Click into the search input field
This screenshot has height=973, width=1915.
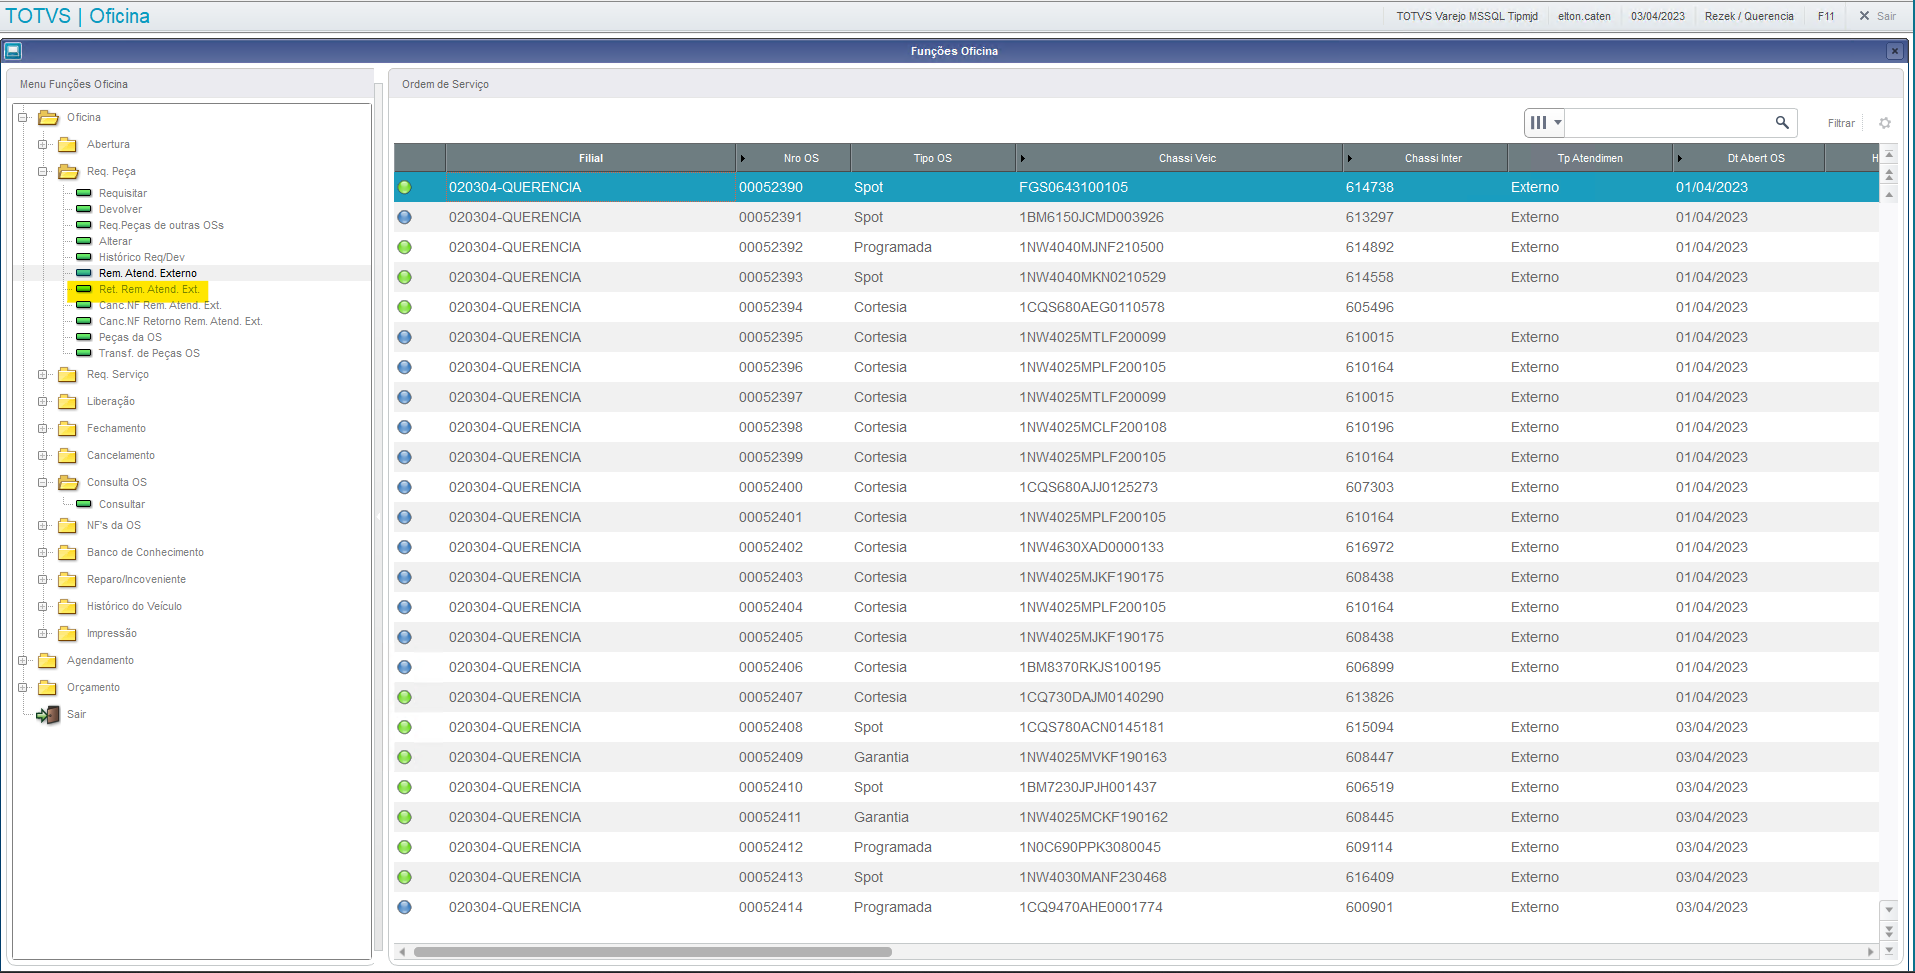1668,122
